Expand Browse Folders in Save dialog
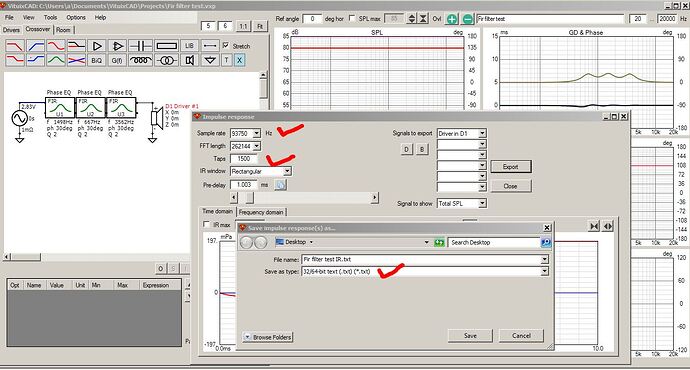This screenshot has height=370, width=690. (268, 337)
